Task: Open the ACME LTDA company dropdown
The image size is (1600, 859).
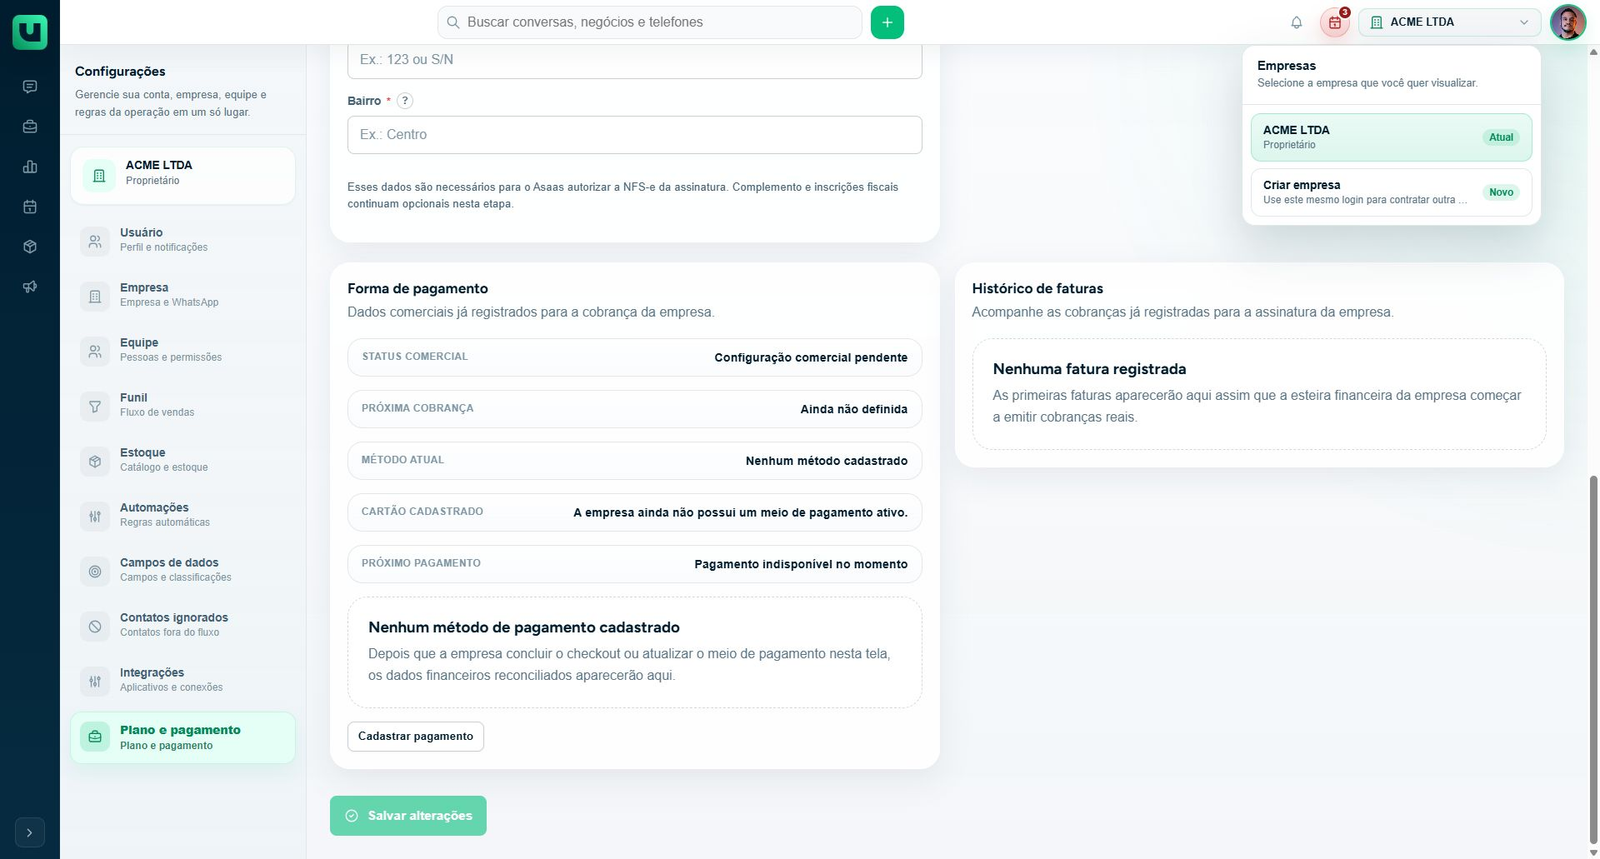Action: point(1449,22)
